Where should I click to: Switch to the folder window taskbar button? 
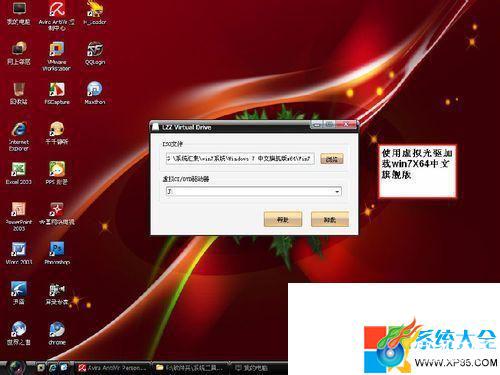pyautogui.click(x=190, y=368)
